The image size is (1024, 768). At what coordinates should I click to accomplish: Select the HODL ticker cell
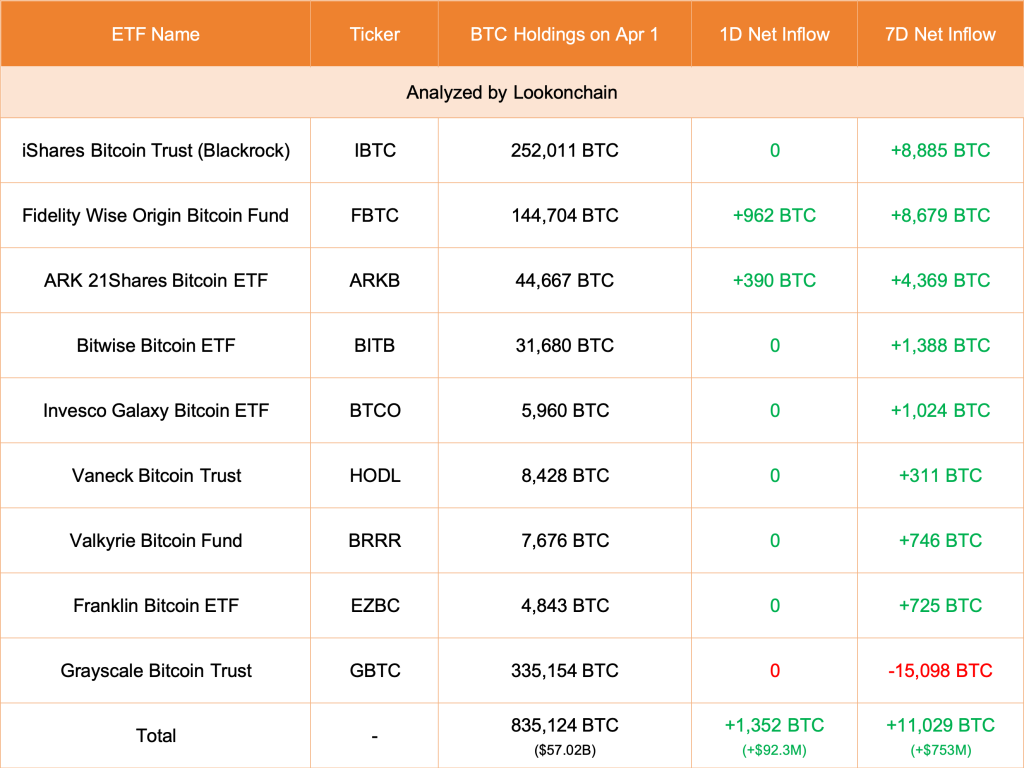[374, 475]
